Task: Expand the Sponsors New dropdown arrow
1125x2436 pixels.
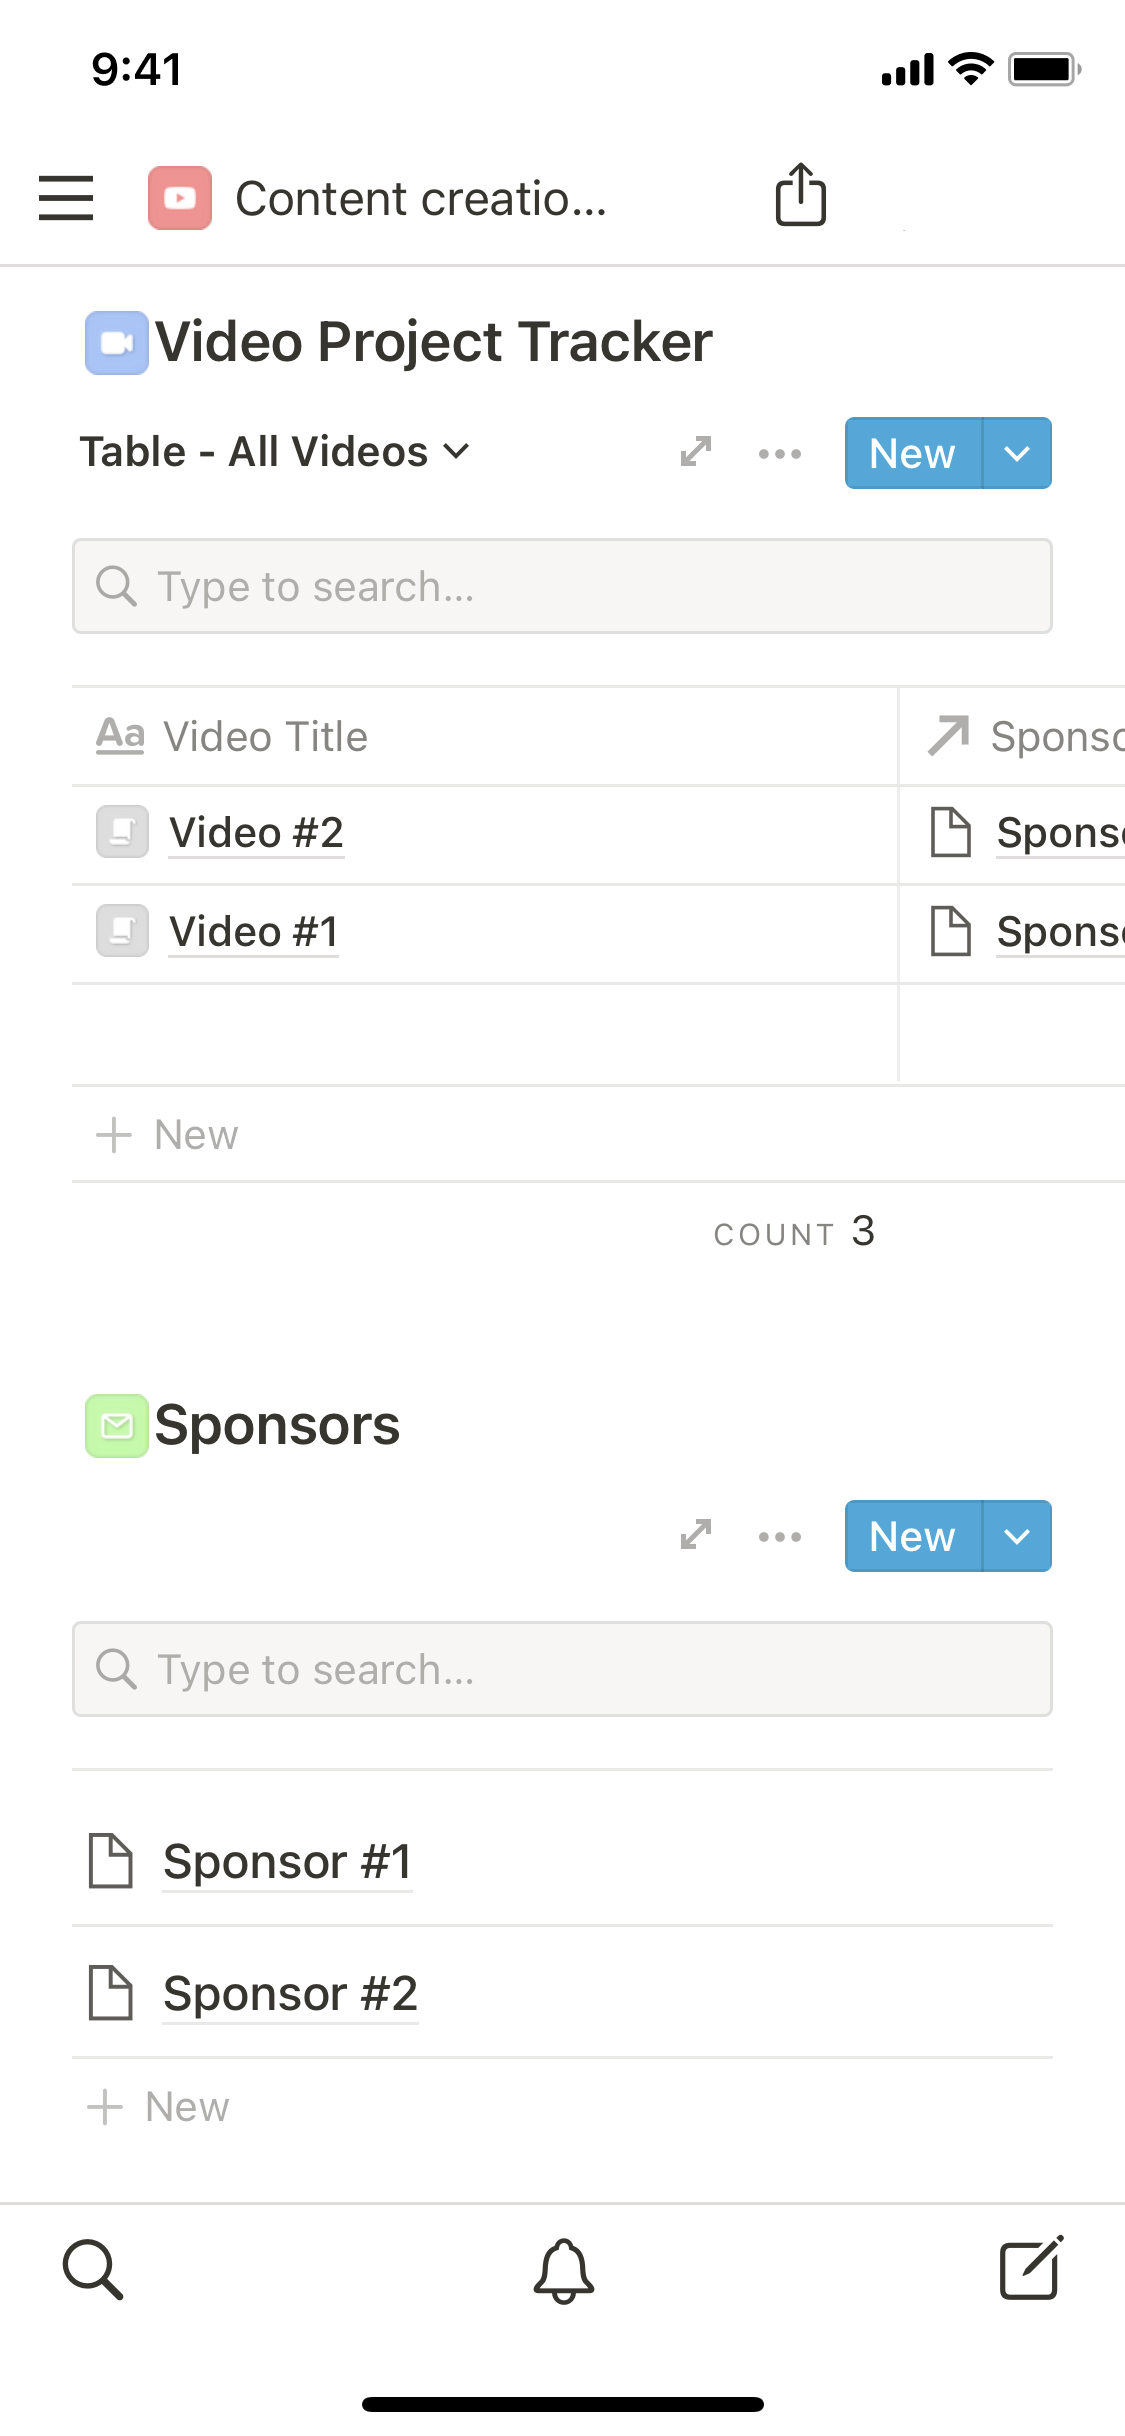Action: click(x=1017, y=1536)
